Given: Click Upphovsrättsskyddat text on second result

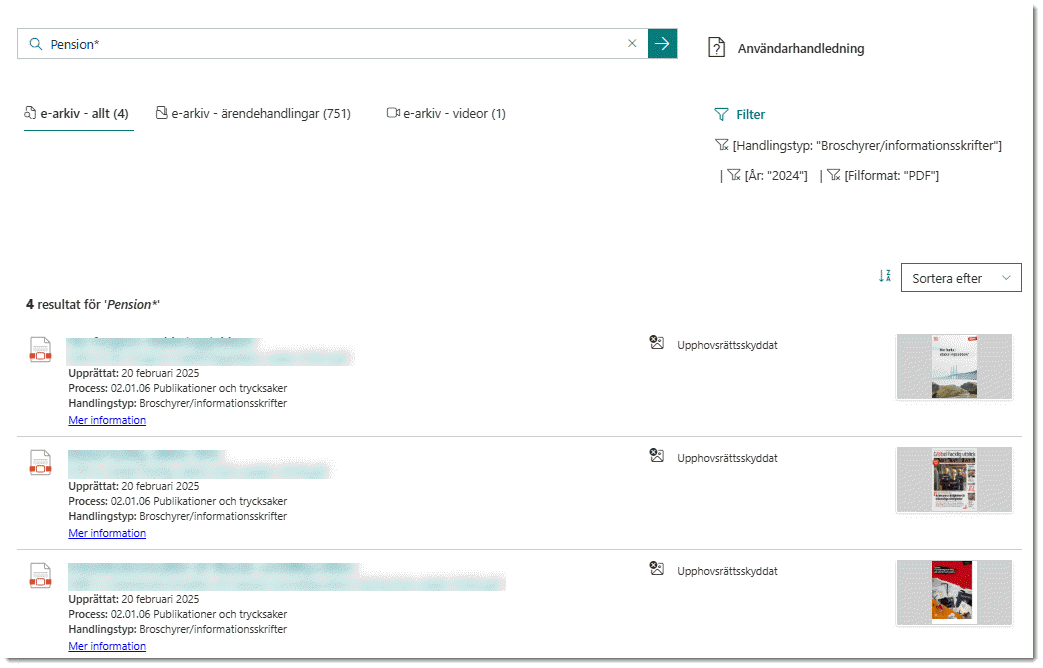Looking at the screenshot, I should (727, 458).
